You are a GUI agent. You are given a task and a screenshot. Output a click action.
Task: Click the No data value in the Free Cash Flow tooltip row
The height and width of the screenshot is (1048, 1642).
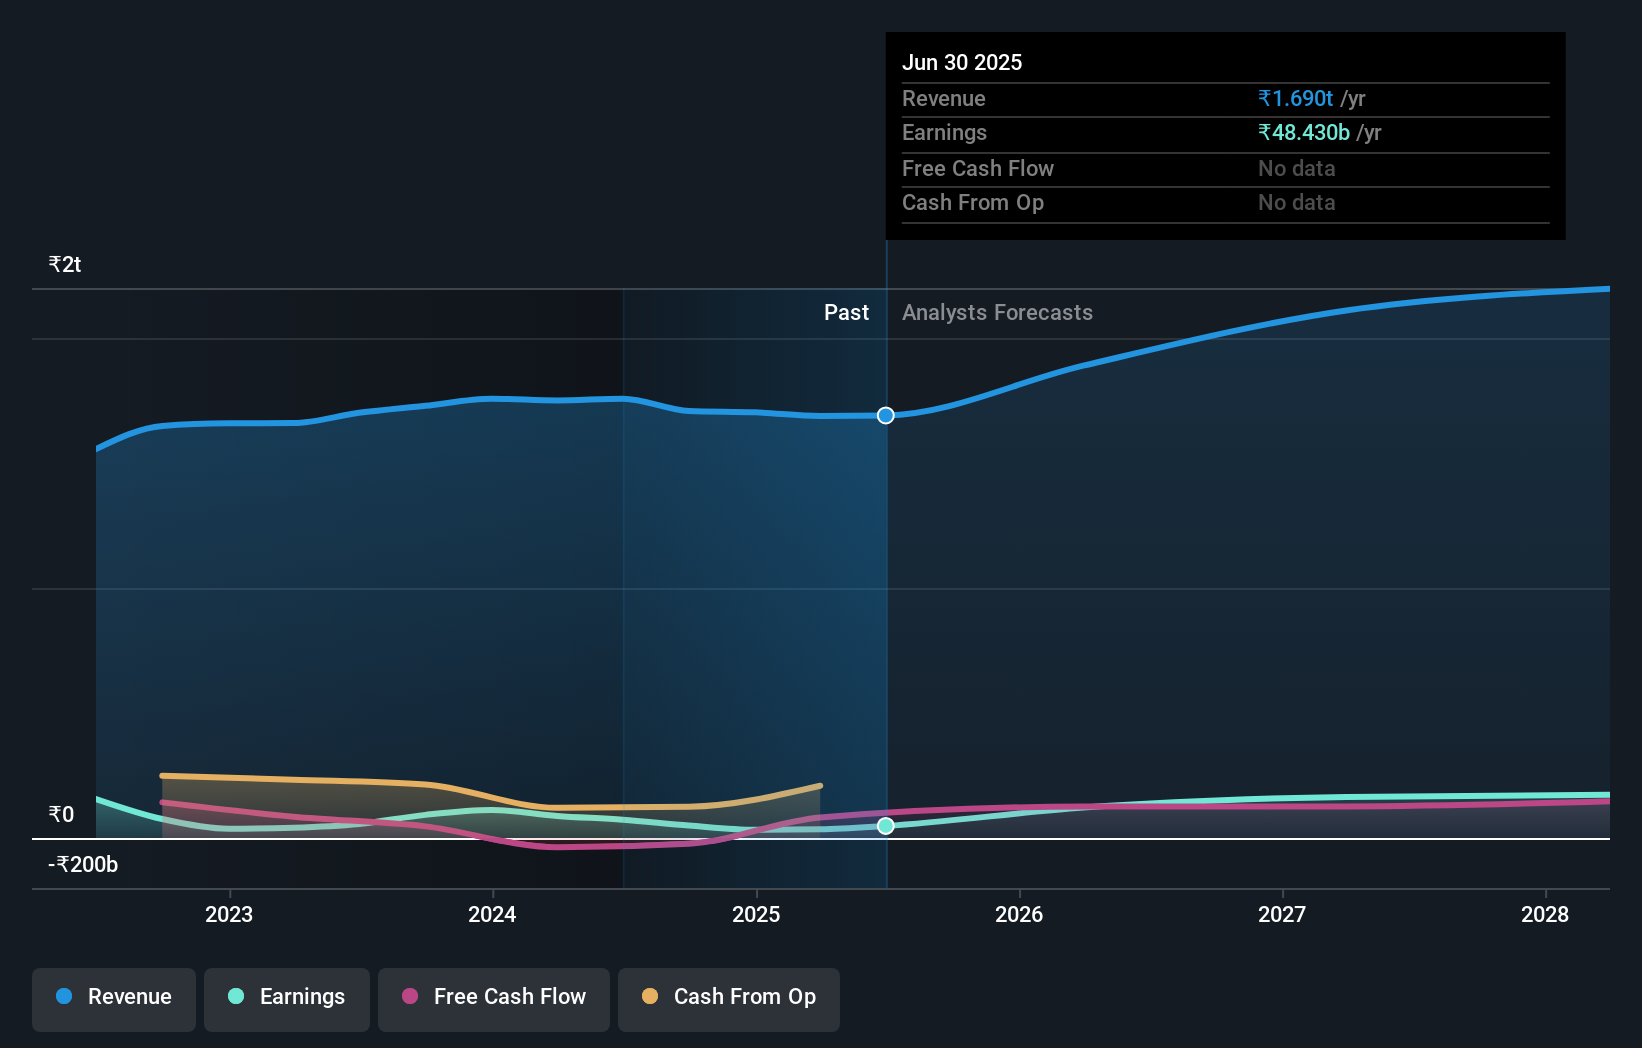click(1297, 169)
